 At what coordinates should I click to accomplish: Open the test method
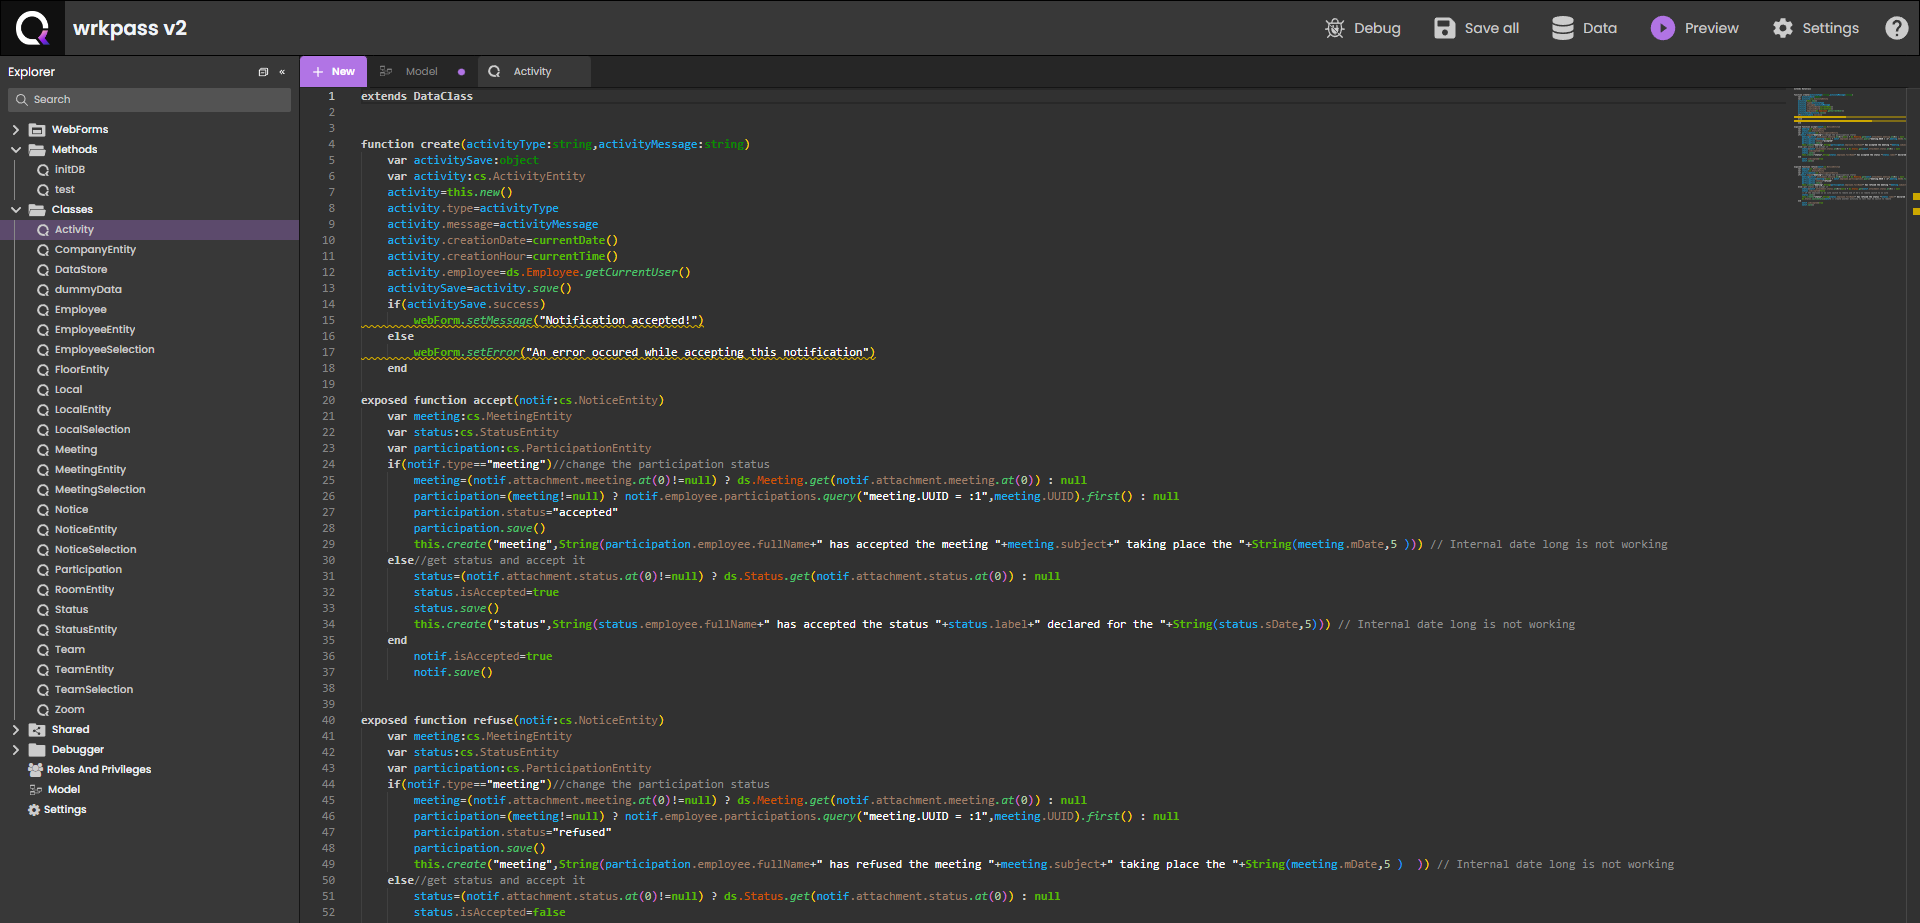click(64, 190)
